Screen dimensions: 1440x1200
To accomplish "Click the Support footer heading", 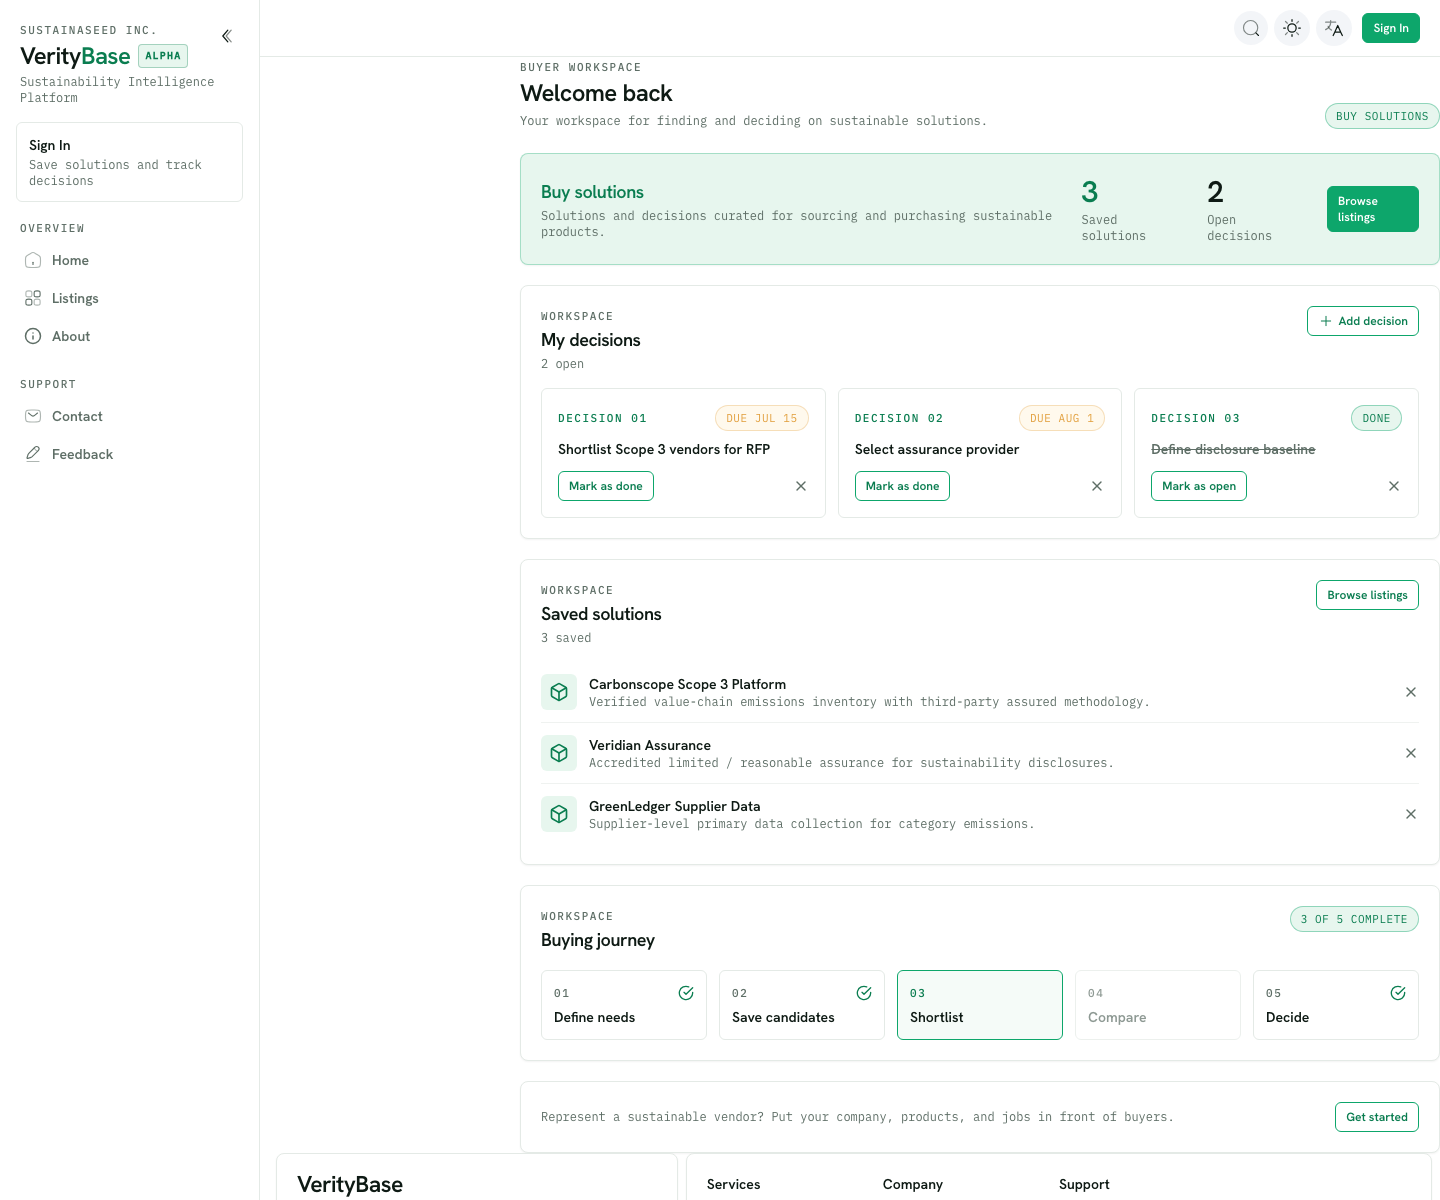I will click(x=1084, y=1184).
